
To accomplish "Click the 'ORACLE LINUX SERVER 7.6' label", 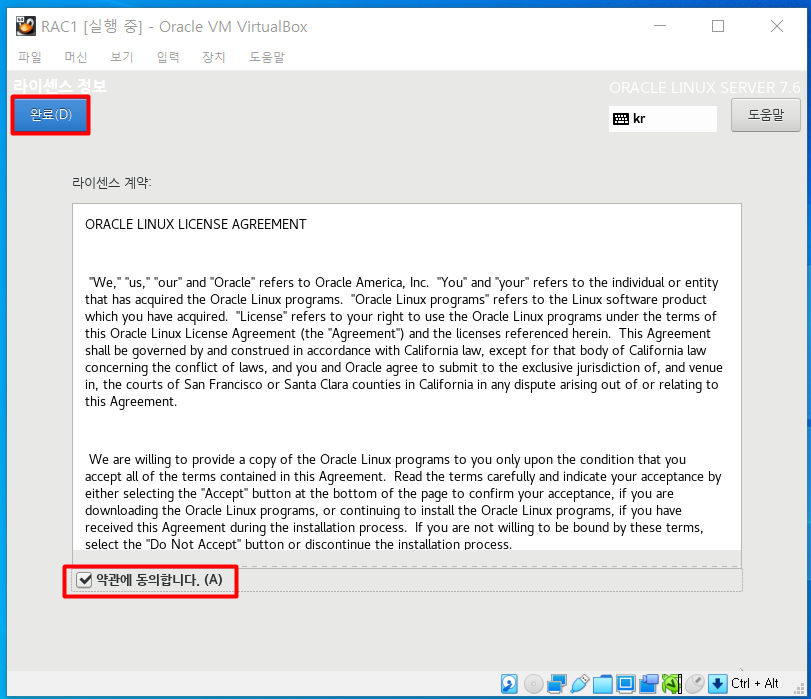I will [704, 88].
